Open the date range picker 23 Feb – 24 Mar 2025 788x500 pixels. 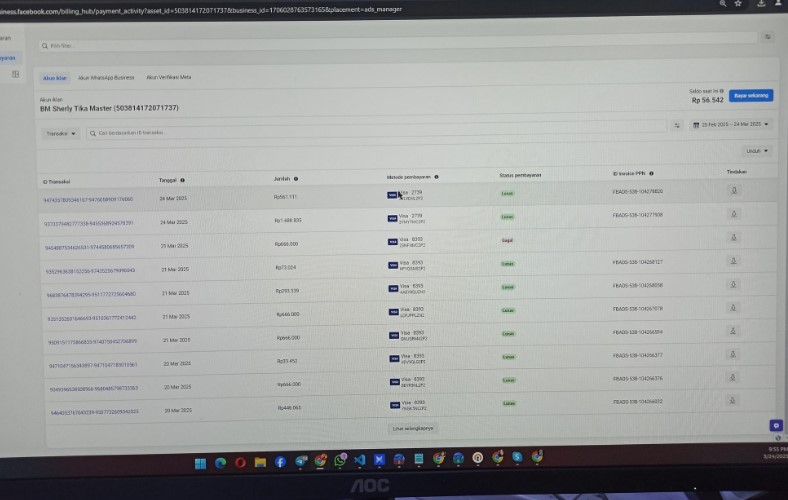click(731, 124)
